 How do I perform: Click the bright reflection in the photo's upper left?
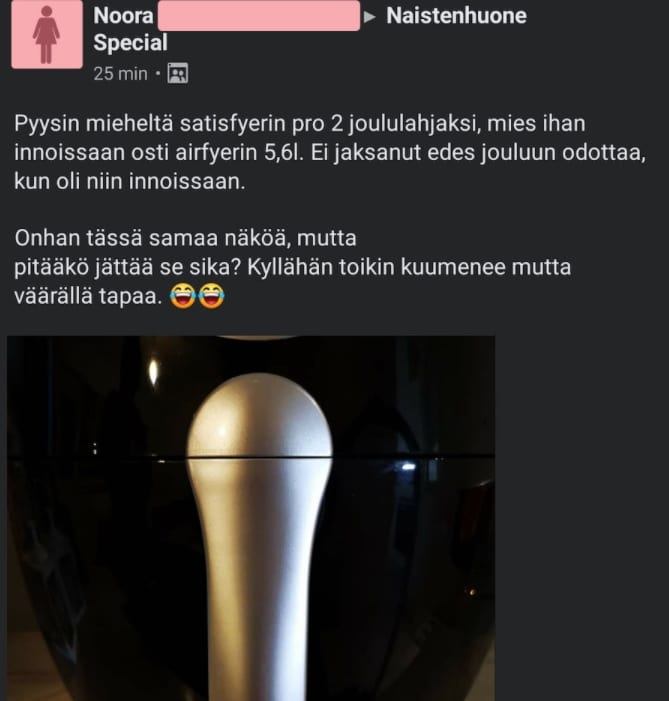(153, 372)
